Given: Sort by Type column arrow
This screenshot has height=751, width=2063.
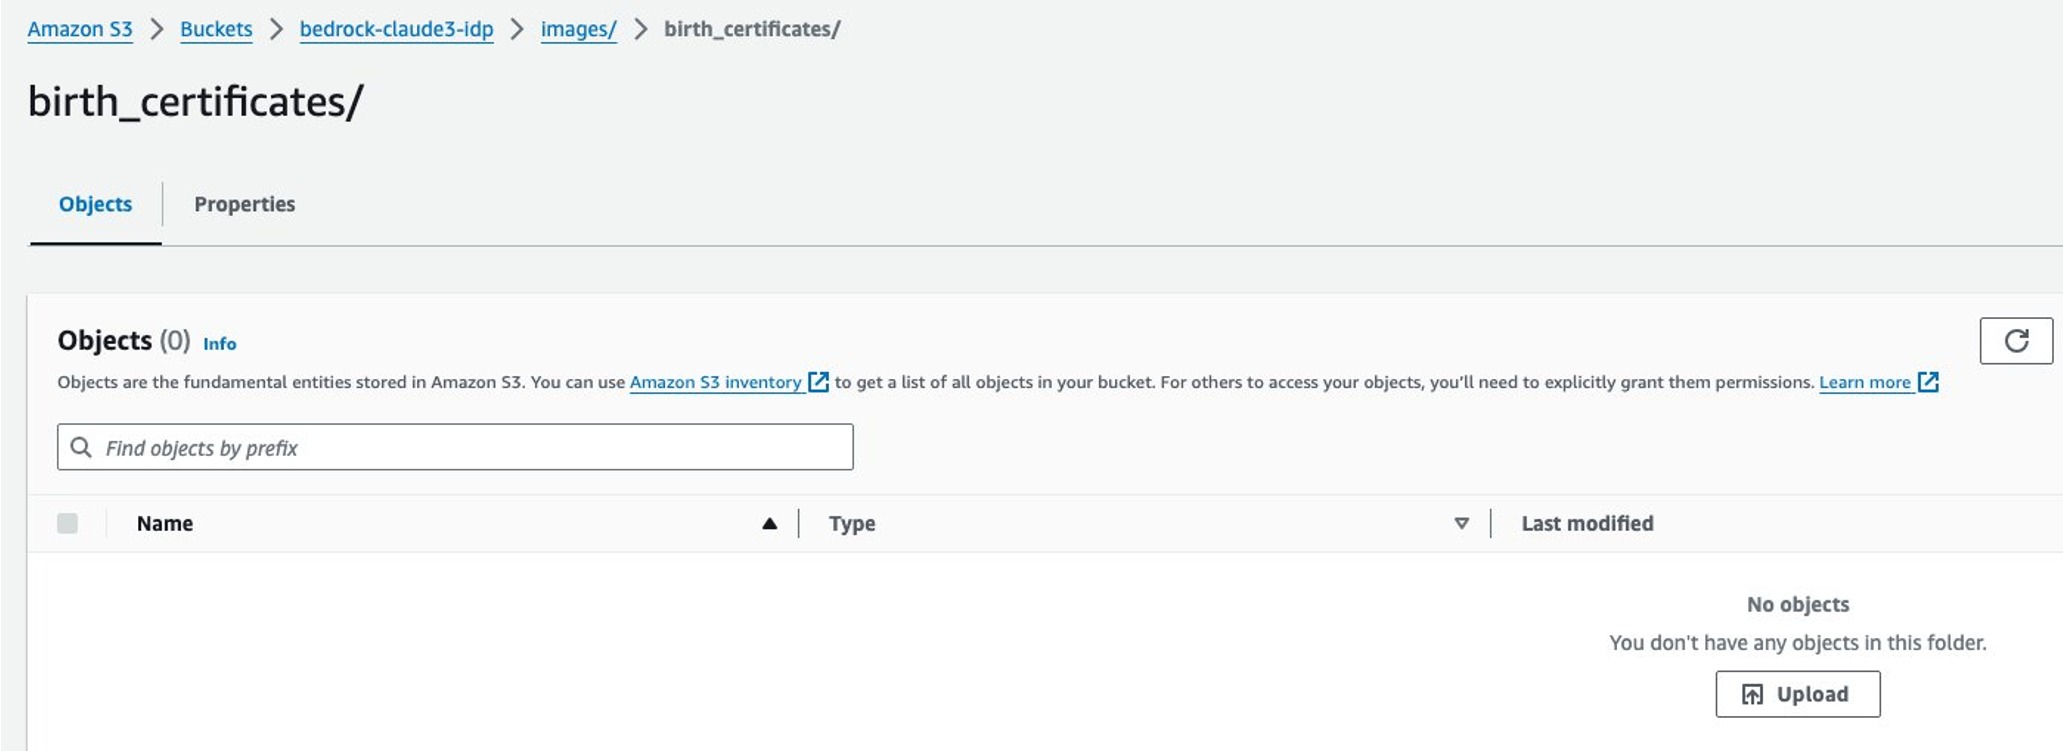Looking at the screenshot, I should click(x=1461, y=523).
